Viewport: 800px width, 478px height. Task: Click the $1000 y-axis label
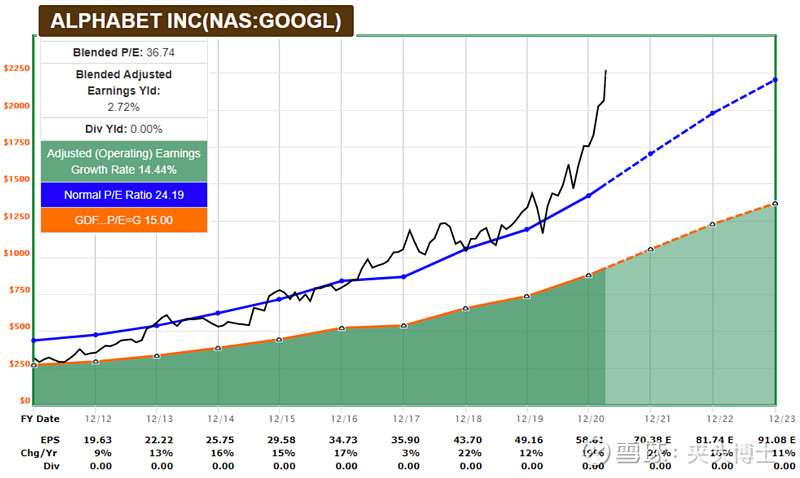(17, 253)
